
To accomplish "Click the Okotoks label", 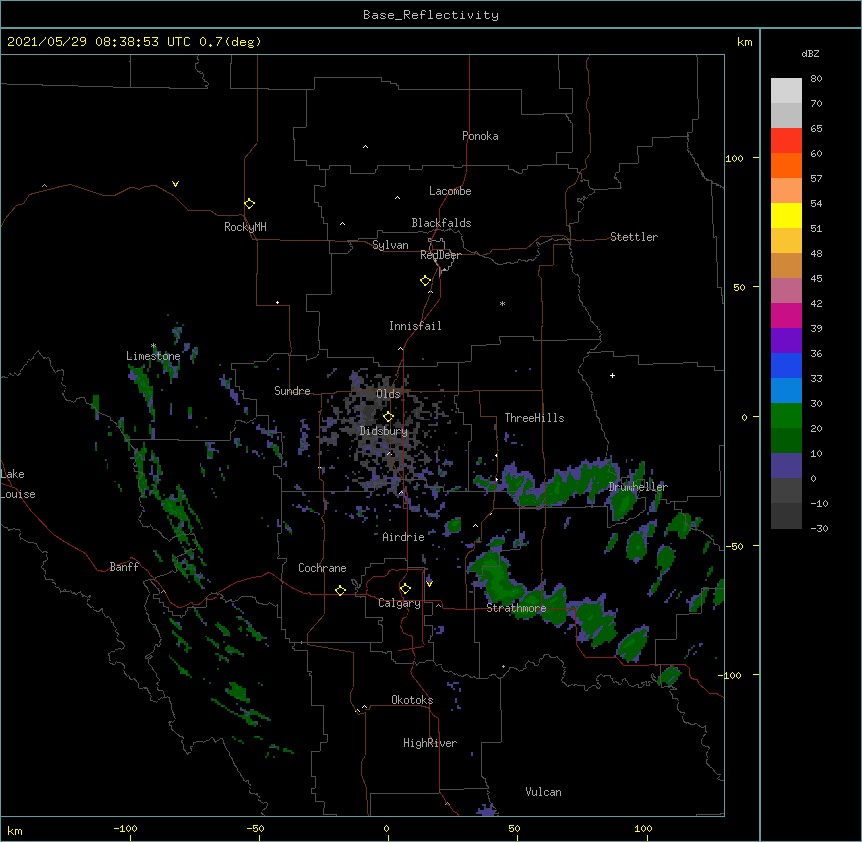I will (412, 700).
